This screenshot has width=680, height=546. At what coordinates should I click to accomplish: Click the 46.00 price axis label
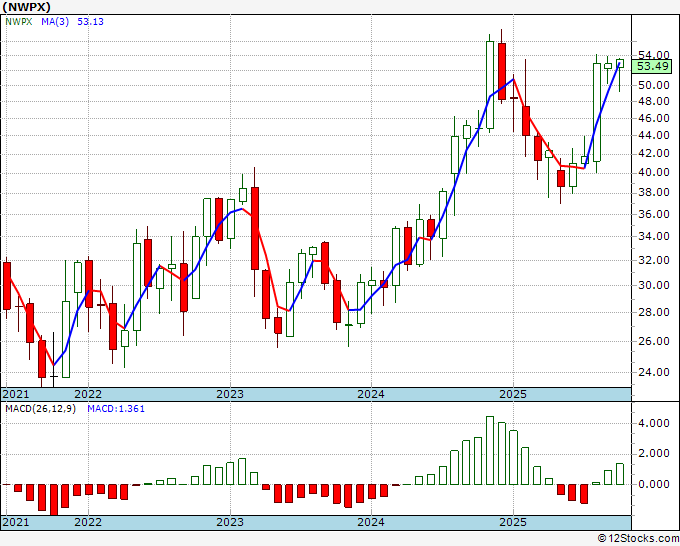654,118
